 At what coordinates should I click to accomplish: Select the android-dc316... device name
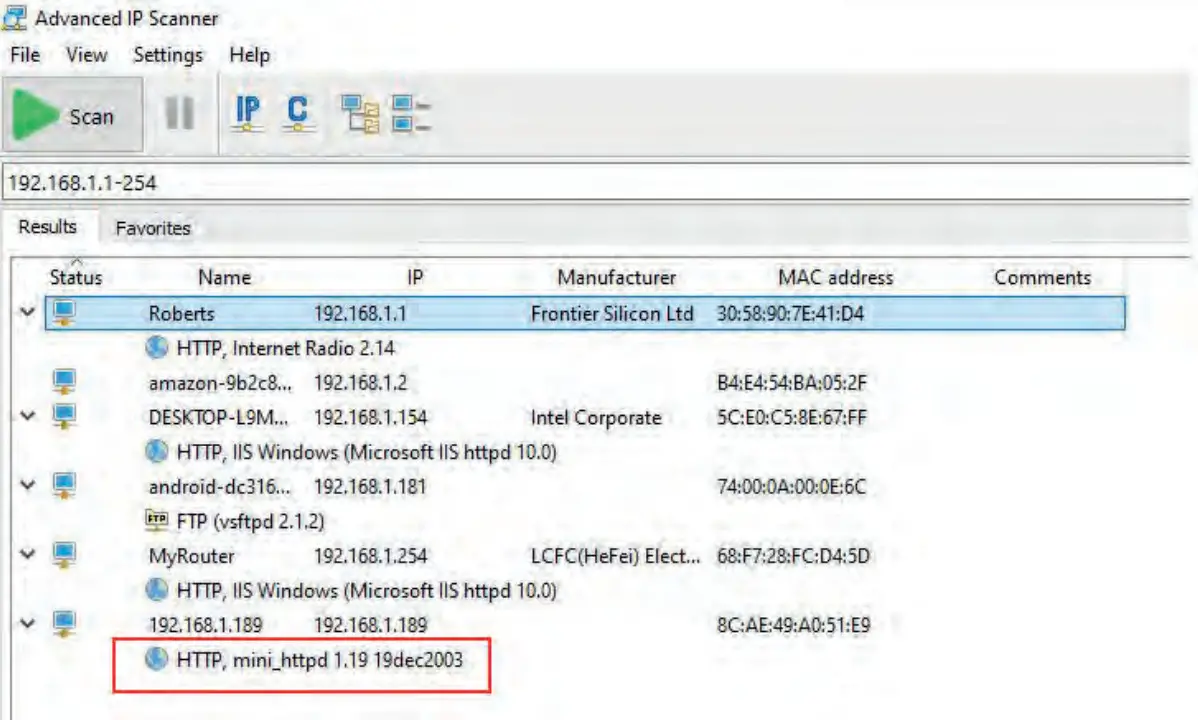pyautogui.click(x=219, y=486)
